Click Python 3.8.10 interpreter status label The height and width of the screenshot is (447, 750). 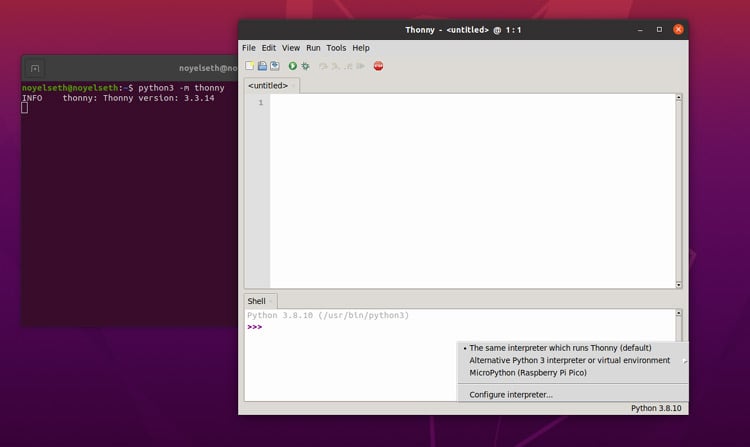(x=656, y=408)
